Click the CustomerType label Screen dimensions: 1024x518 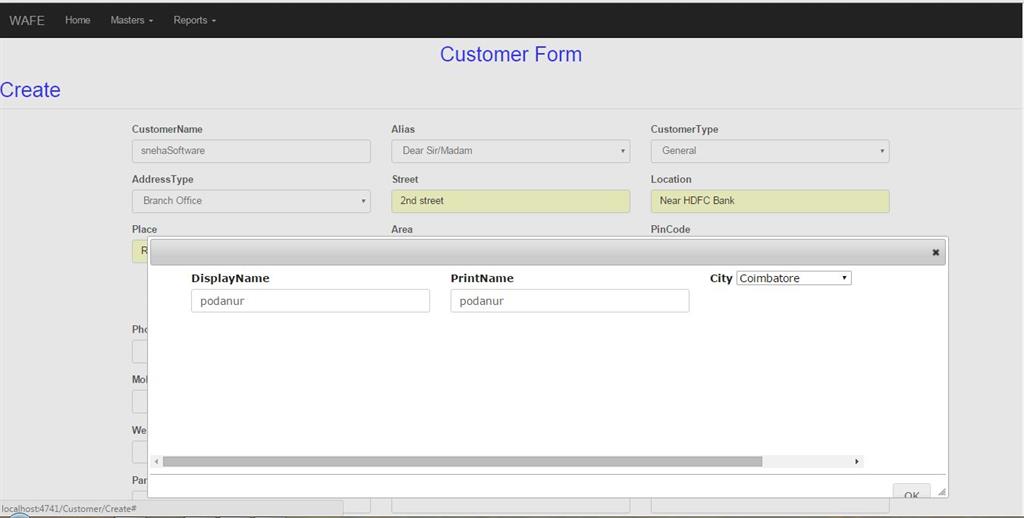(x=684, y=129)
